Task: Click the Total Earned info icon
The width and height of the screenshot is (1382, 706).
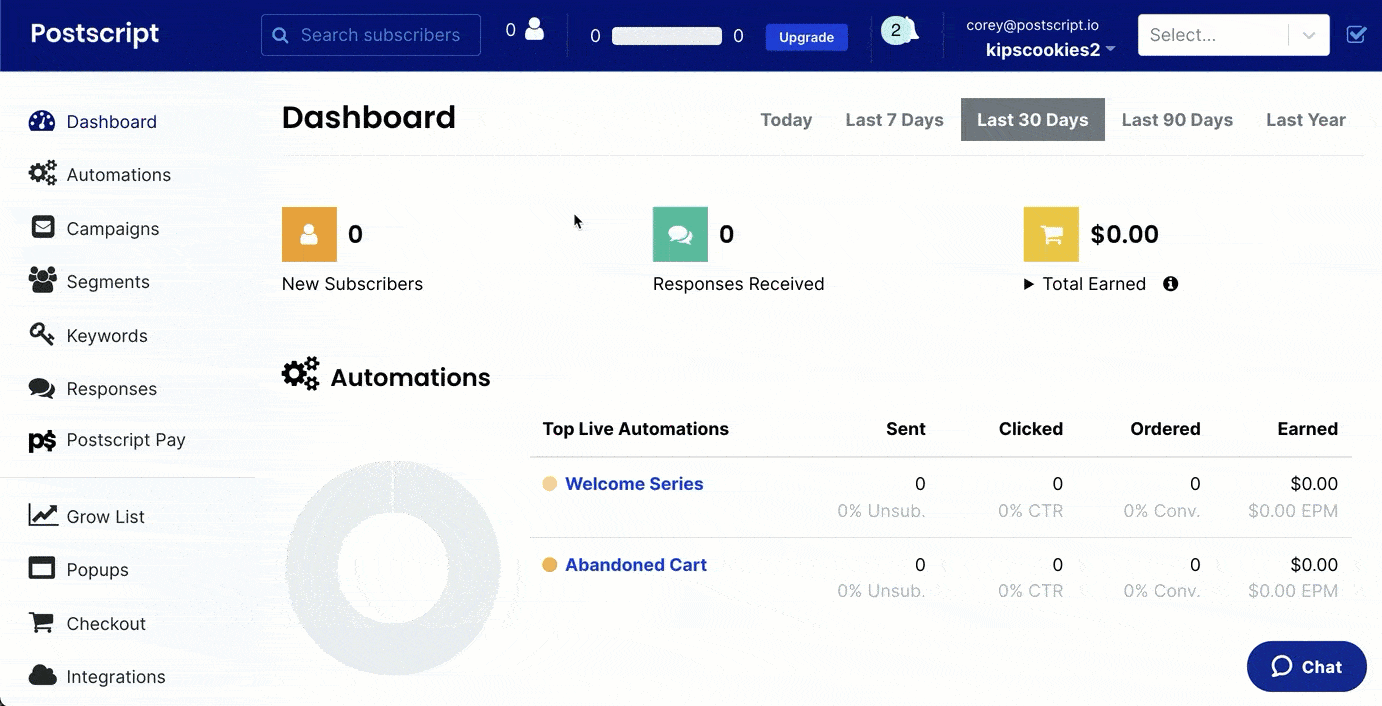Action: coord(1171,284)
